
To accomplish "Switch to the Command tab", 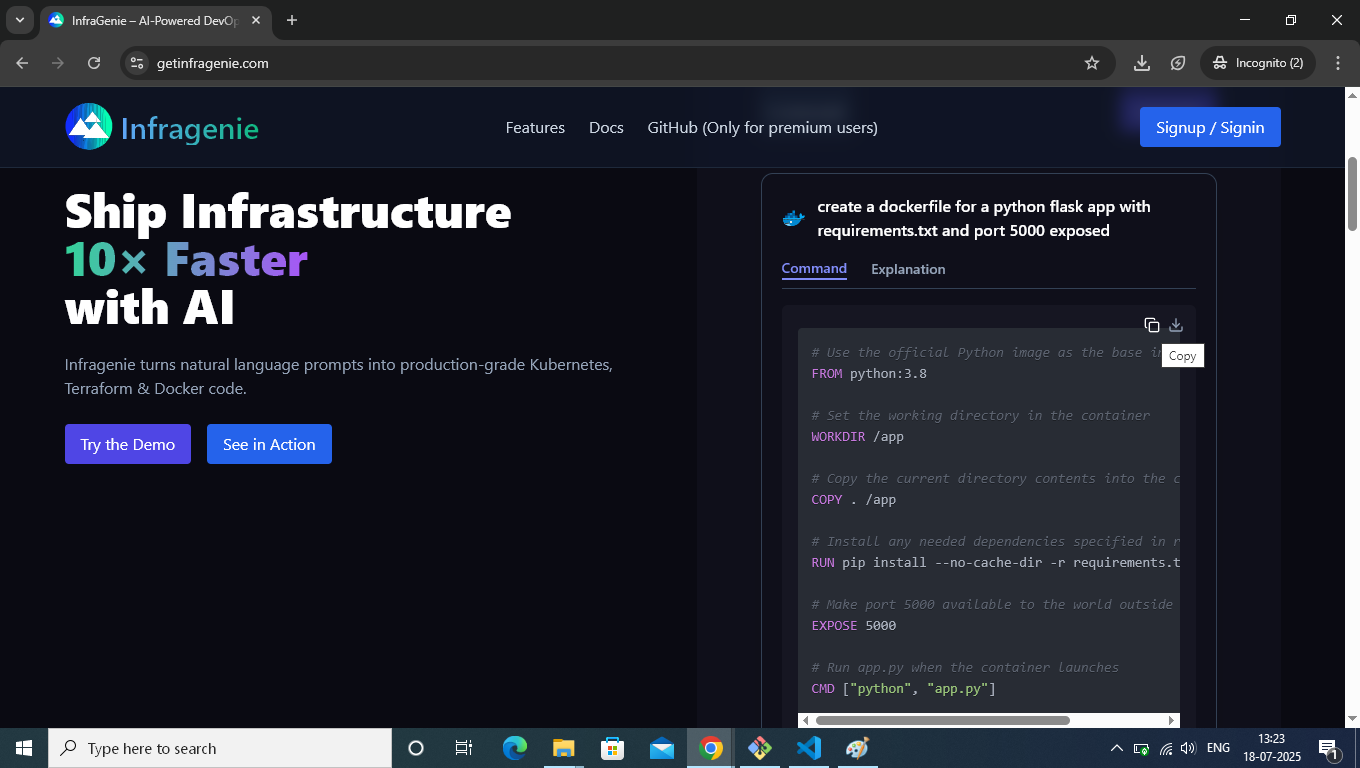I will coord(814,269).
